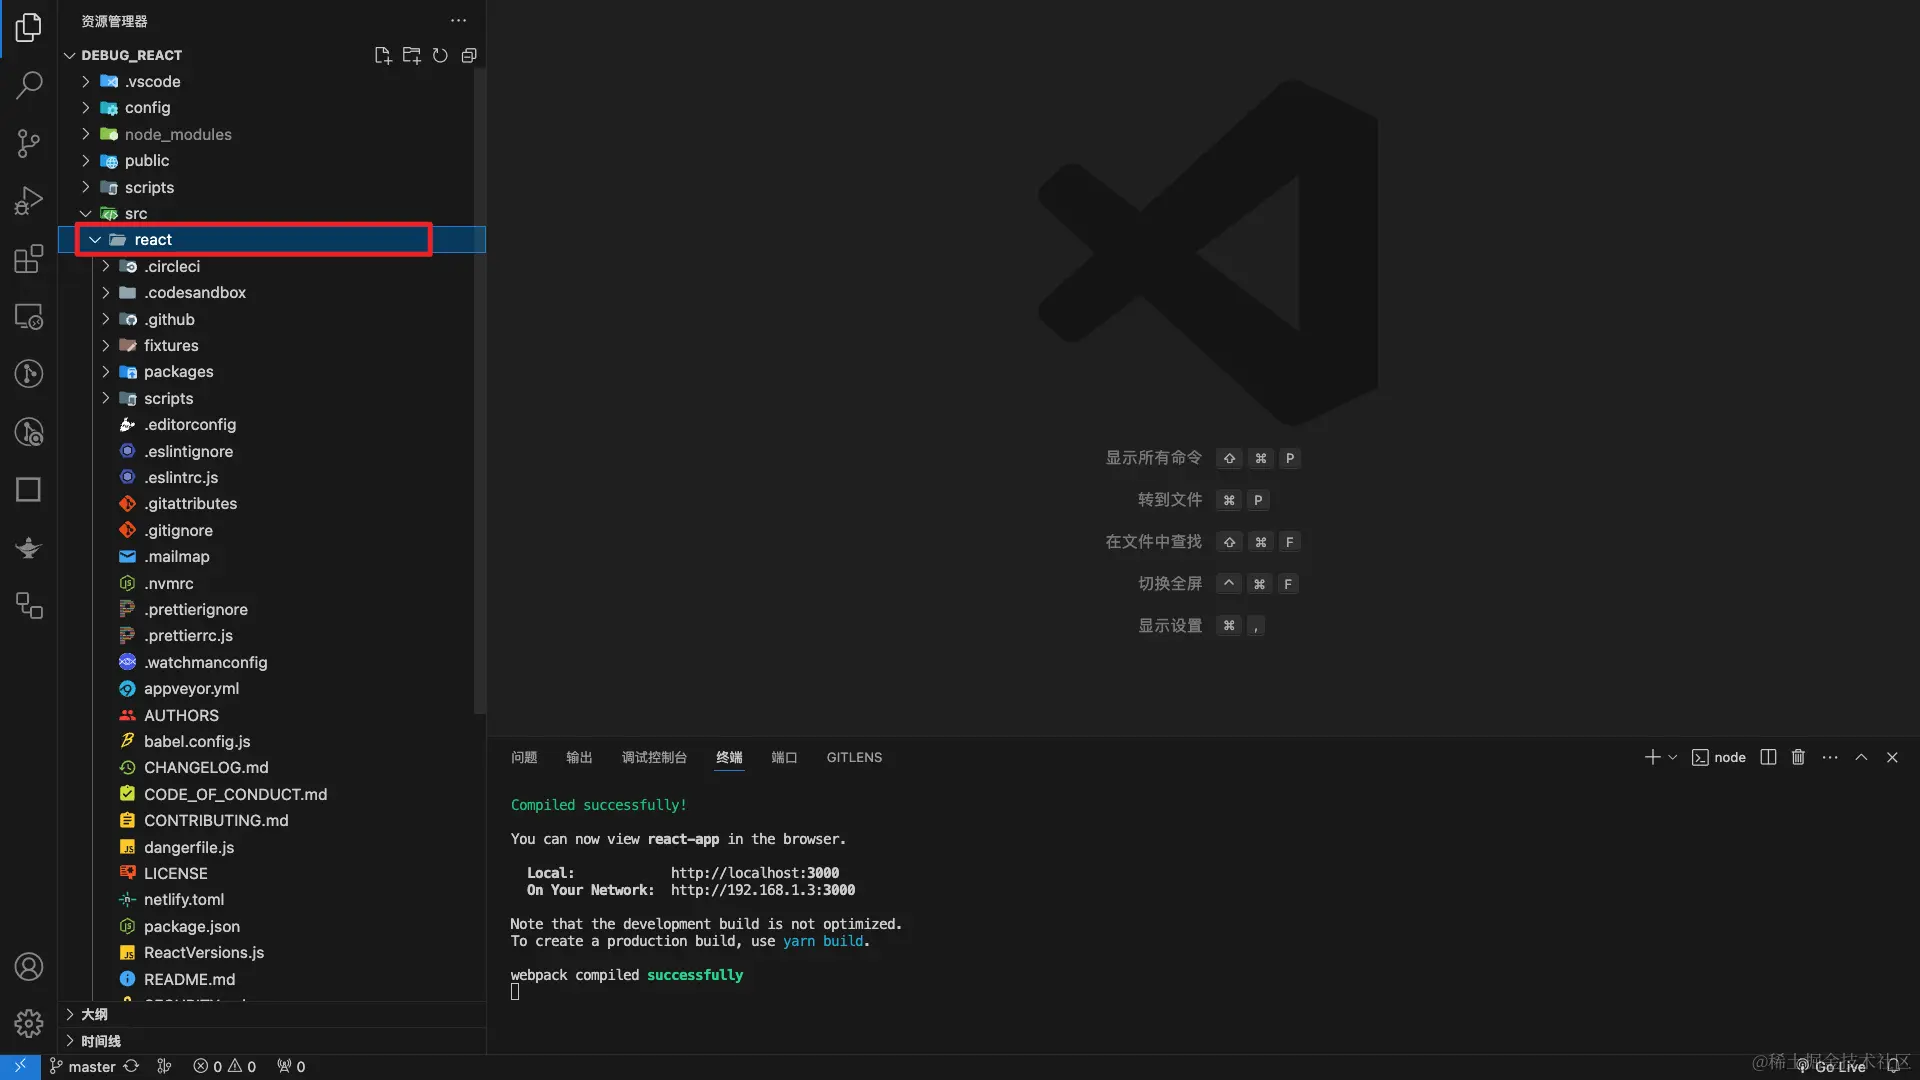Image resolution: width=1920 pixels, height=1080 pixels.
Task: Click master branch in status bar
Action: point(91,1067)
